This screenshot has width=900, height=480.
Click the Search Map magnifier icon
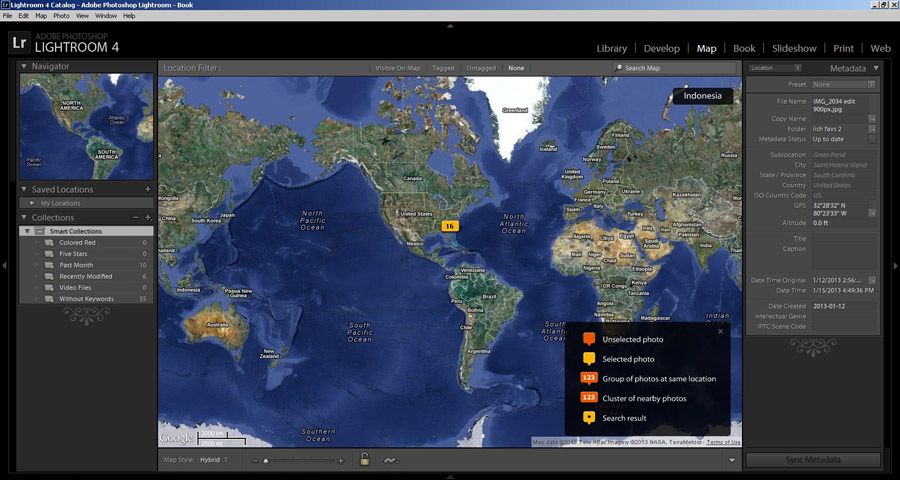tap(619, 68)
